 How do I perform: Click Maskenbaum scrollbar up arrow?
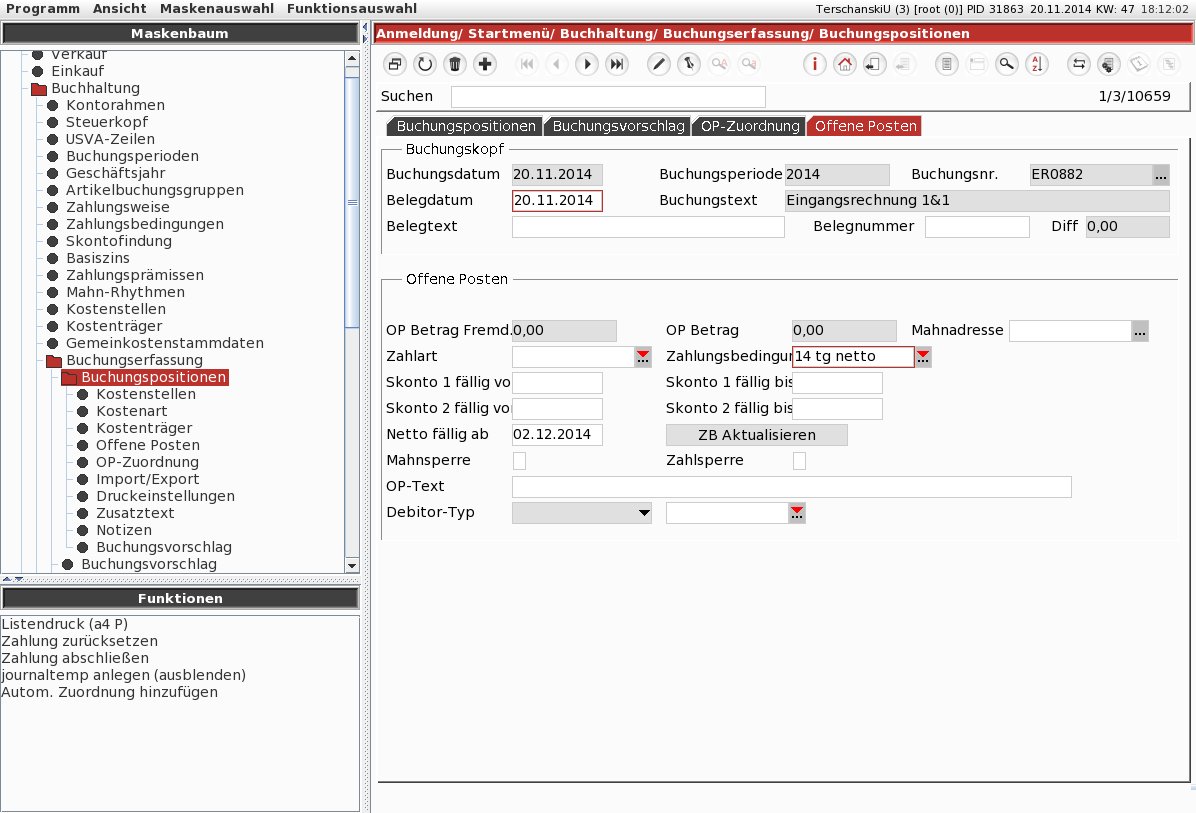pos(352,59)
